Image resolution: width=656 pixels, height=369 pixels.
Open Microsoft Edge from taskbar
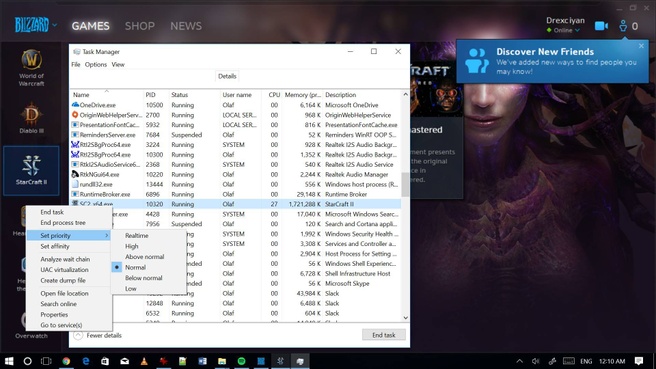click(x=86, y=361)
